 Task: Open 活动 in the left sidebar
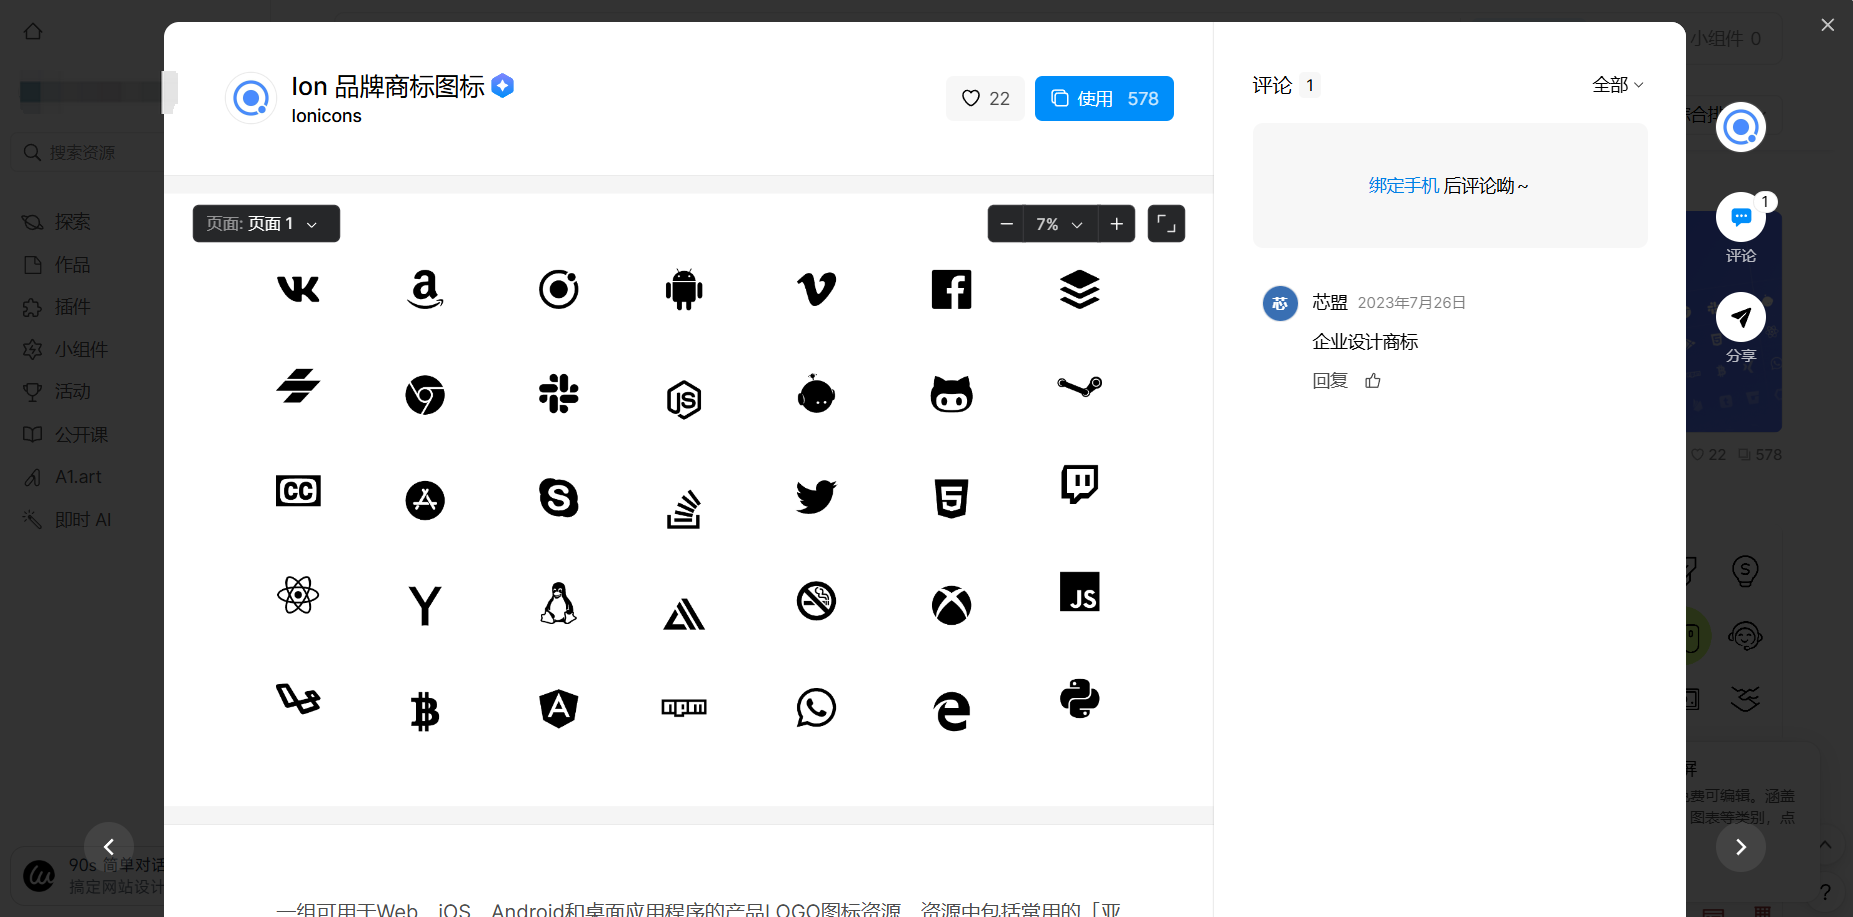(x=72, y=392)
